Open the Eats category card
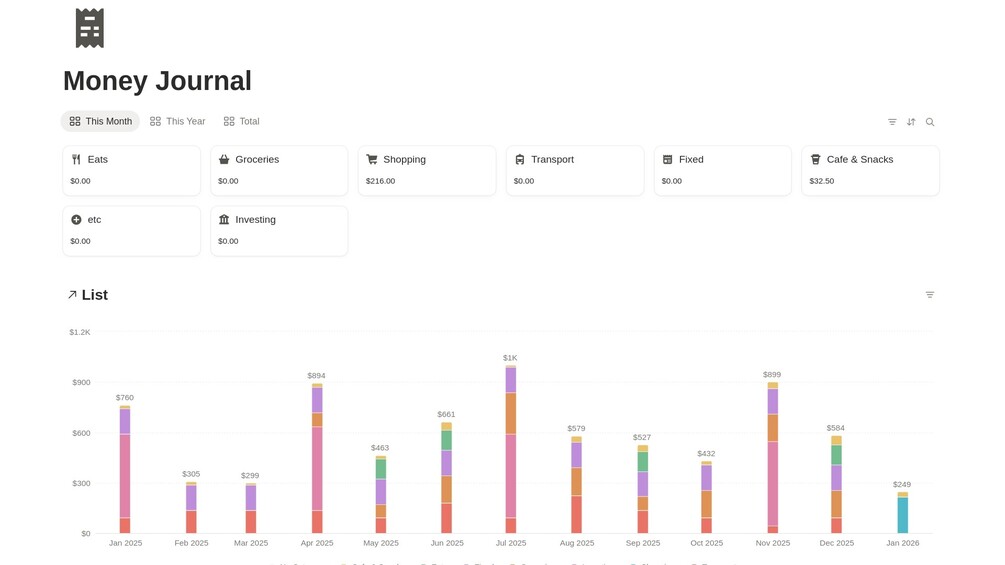1005x565 pixels. tap(131, 170)
